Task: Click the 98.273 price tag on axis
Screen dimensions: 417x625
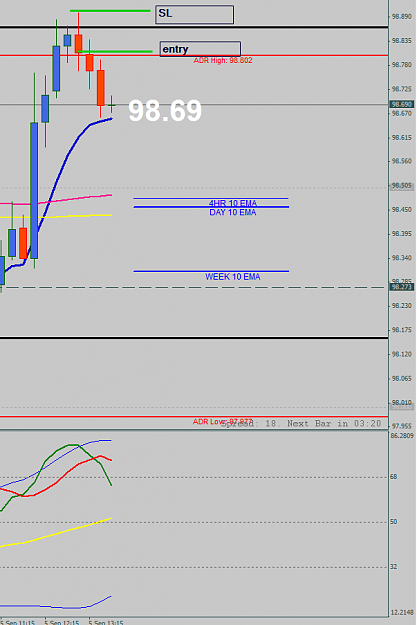Action: point(401,287)
